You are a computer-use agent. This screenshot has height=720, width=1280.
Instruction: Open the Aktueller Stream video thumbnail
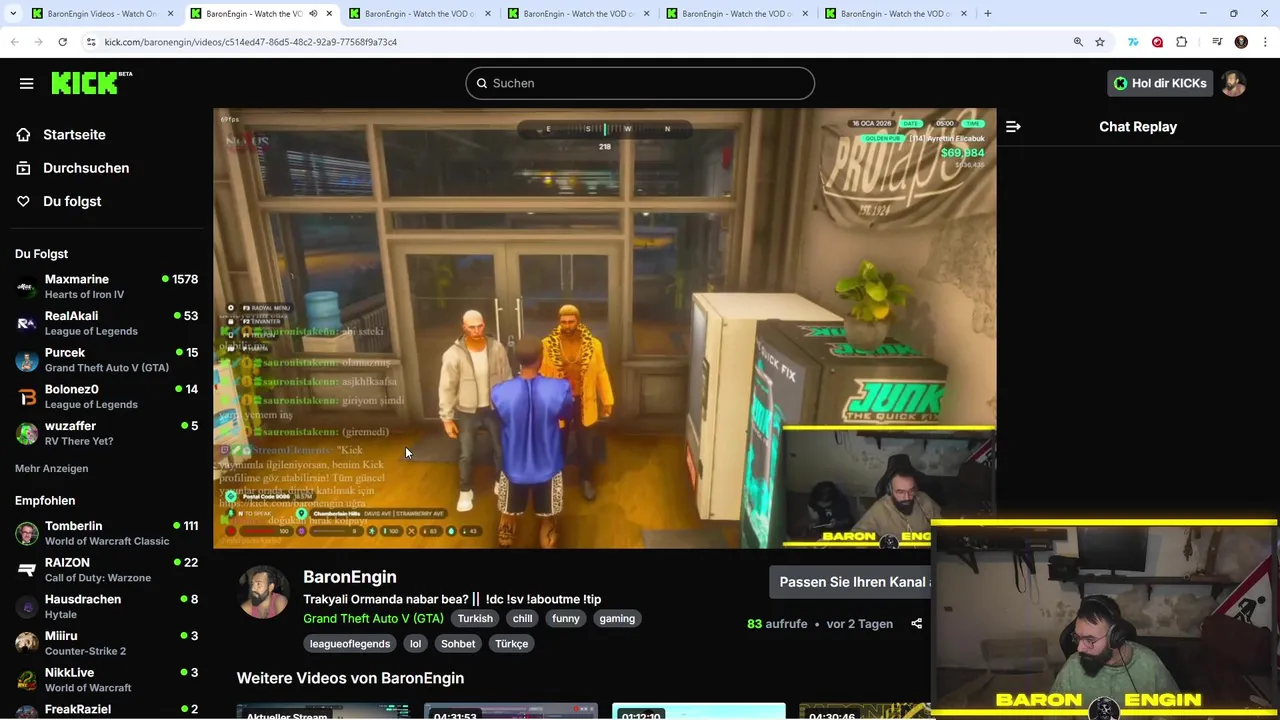coord(323,712)
